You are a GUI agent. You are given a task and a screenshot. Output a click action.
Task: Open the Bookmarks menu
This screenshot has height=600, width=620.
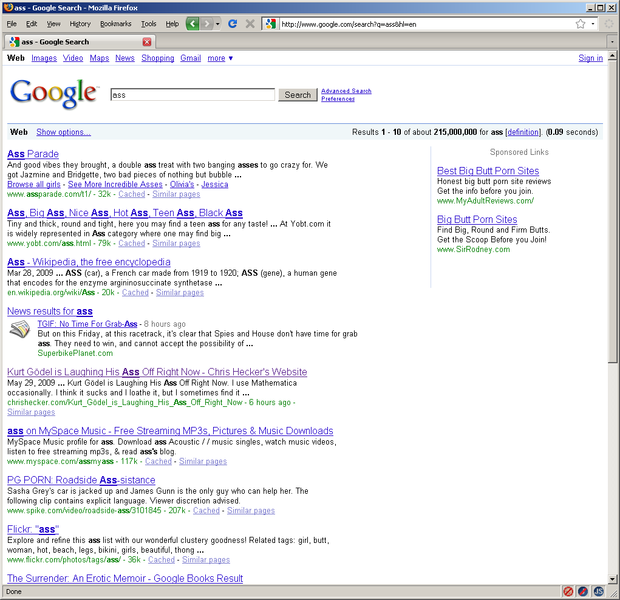pyautogui.click(x=115, y=23)
